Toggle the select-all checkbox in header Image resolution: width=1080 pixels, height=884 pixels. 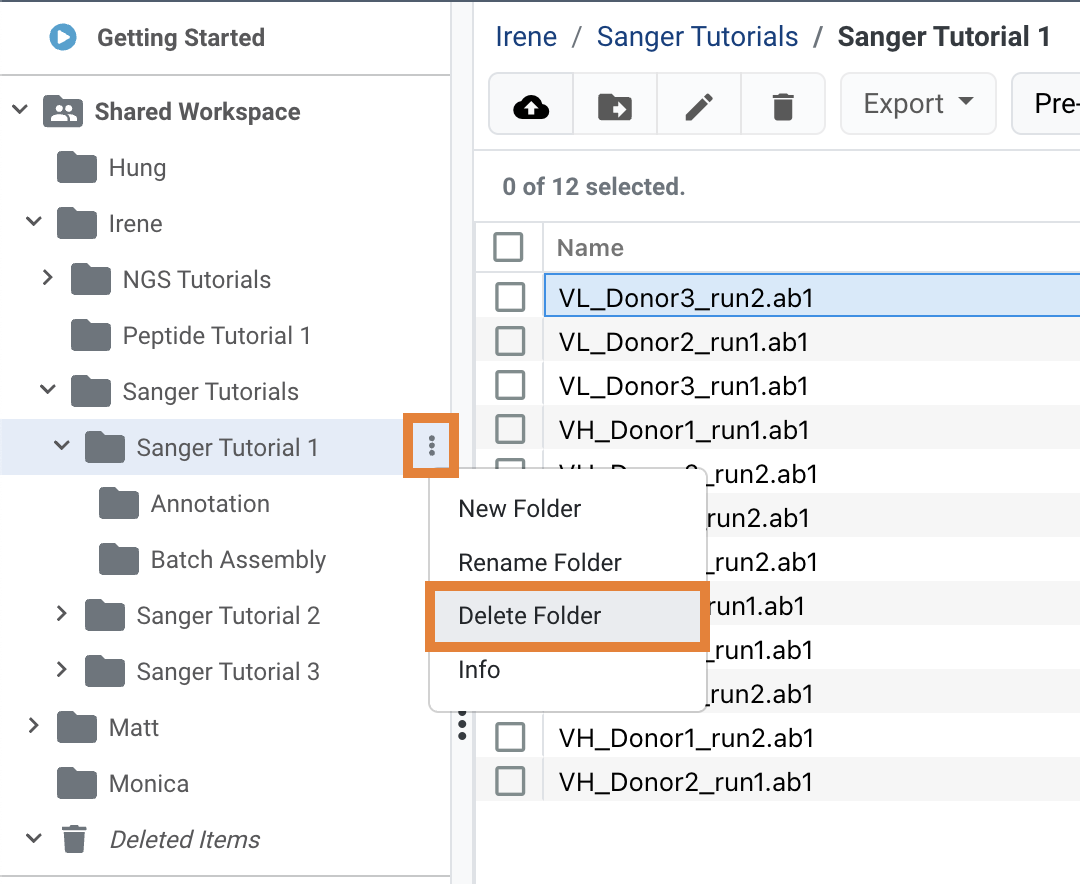point(508,247)
